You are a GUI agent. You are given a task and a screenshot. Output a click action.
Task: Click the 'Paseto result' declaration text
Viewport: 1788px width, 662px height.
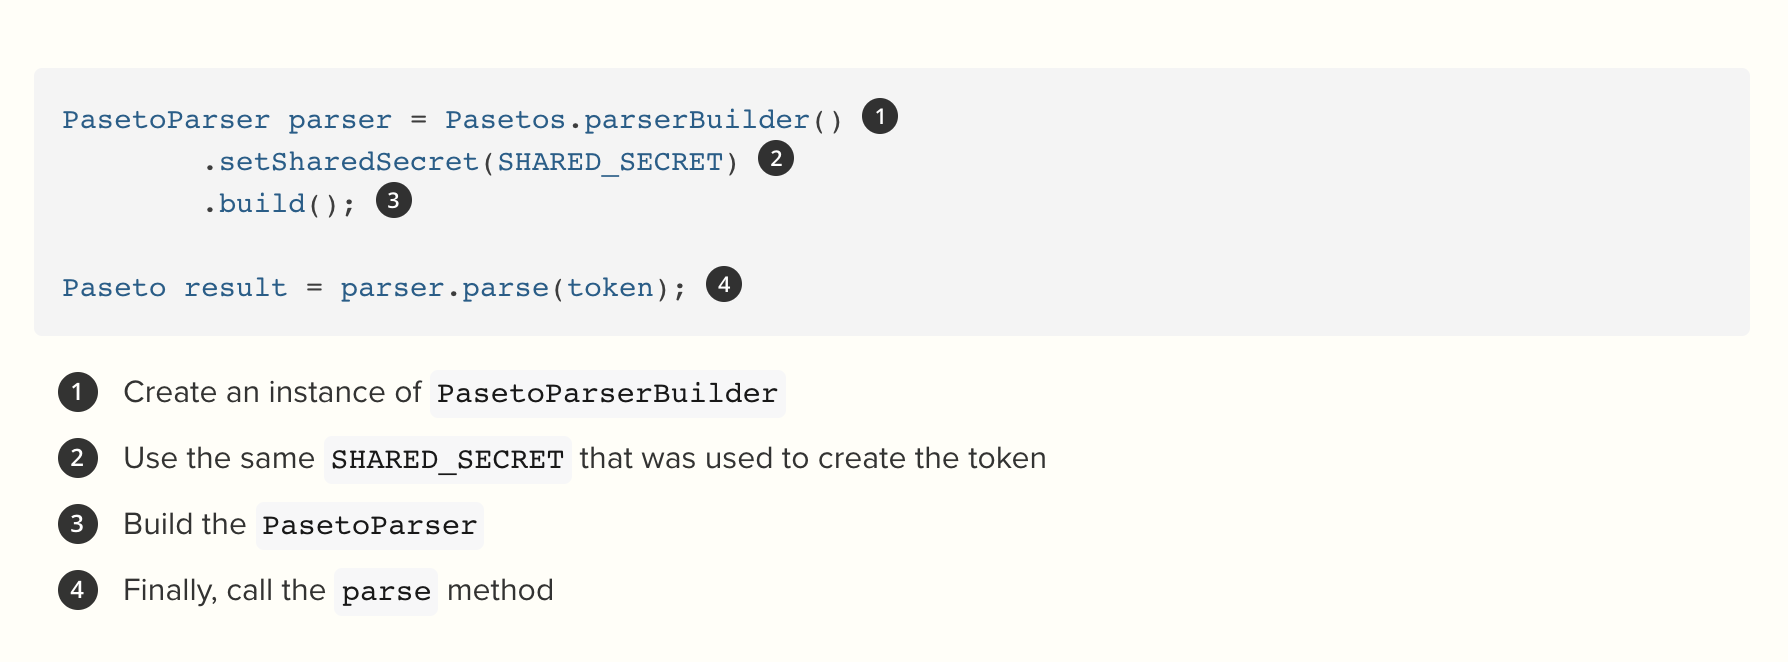tap(175, 288)
